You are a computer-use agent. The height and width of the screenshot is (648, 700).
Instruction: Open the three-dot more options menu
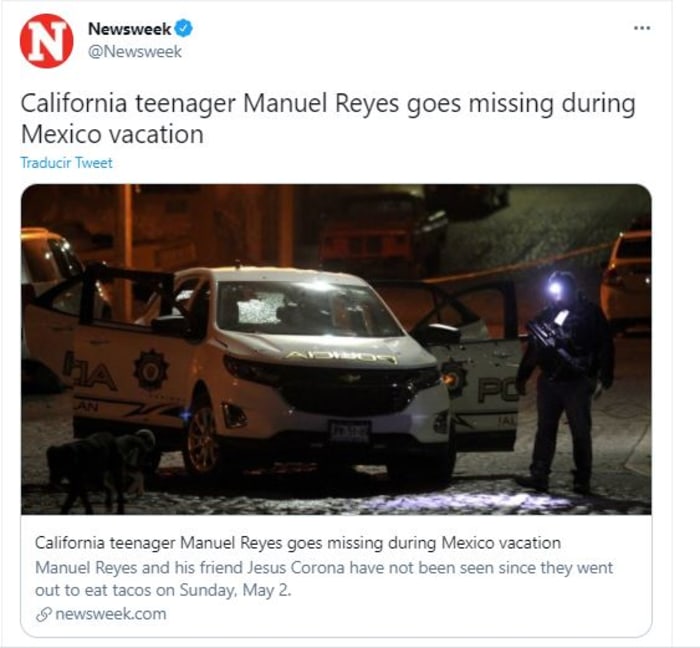tap(642, 28)
